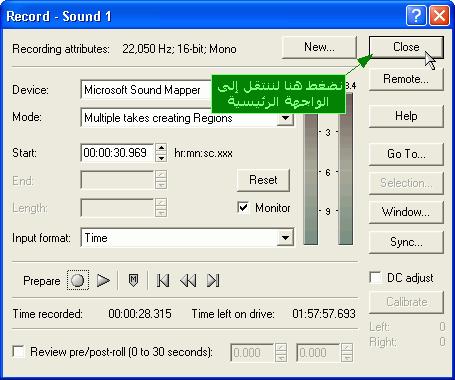Viewport: 455px width, 380px height.
Task: Click the disabled Calibrate button
Action: [406, 302]
